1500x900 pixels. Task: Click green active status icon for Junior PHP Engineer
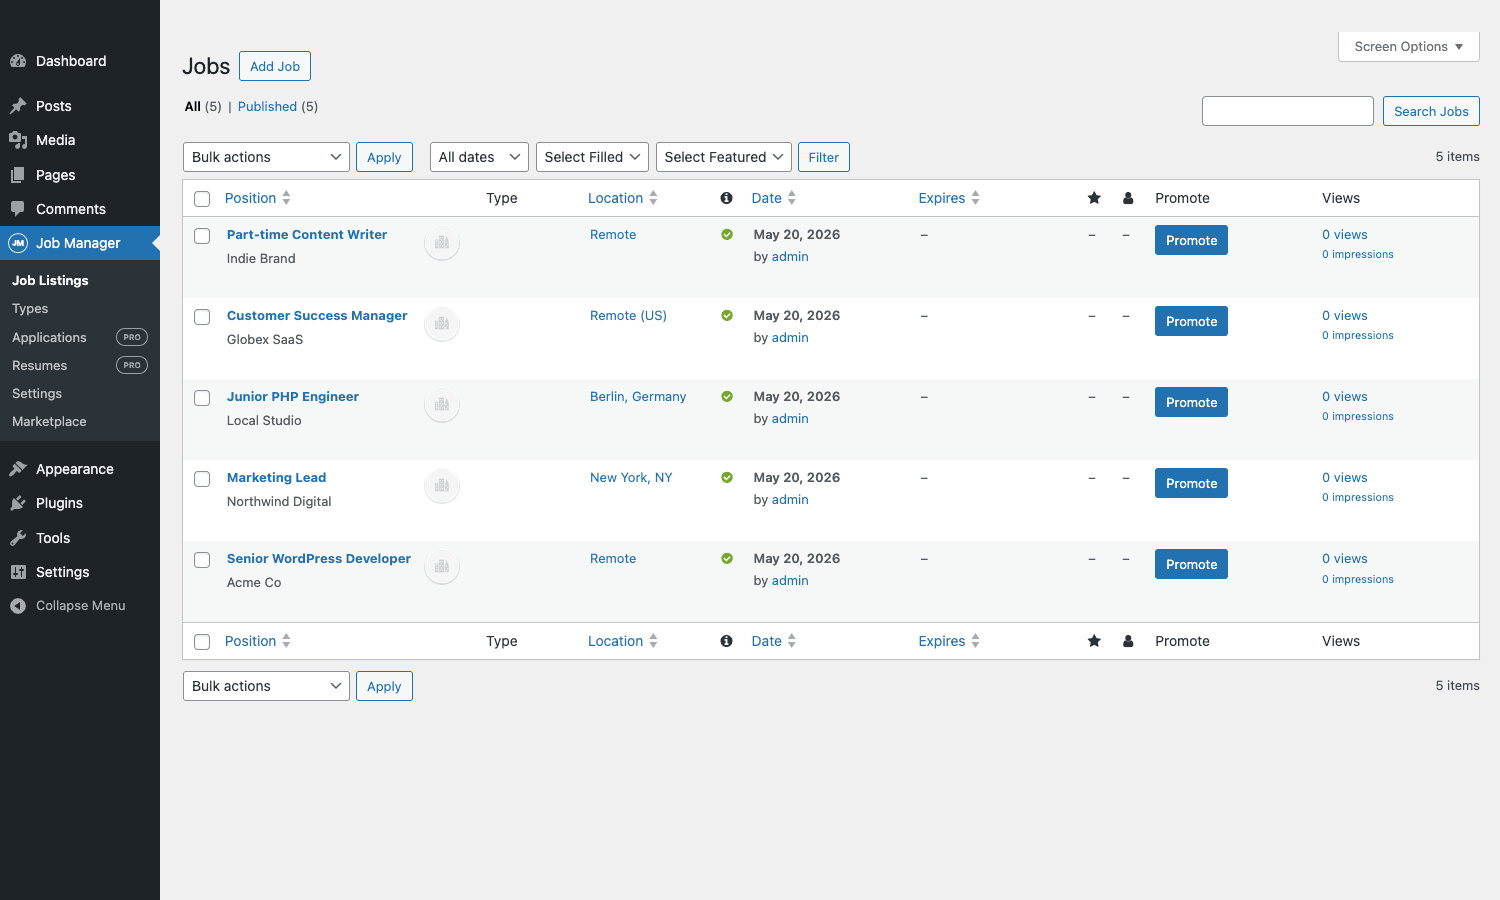pyautogui.click(x=727, y=397)
